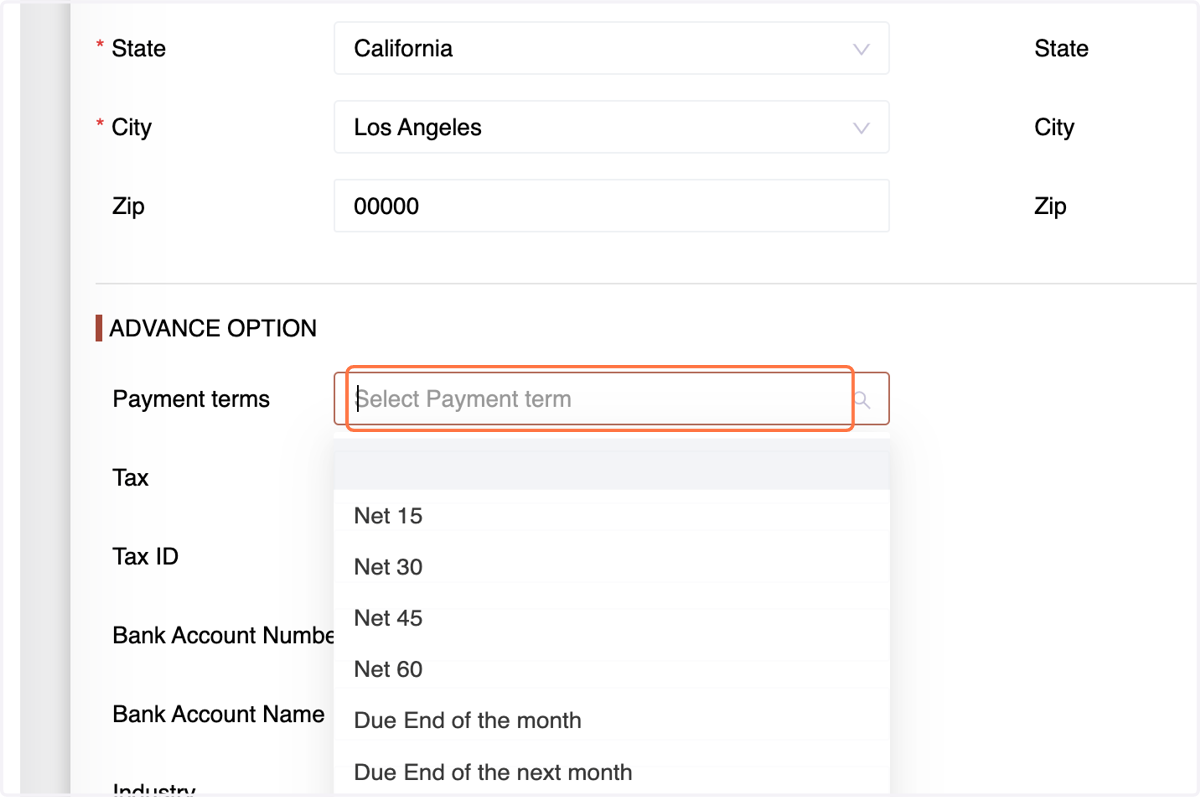Click the State dropdown chevron arrow

(x=860, y=49)
